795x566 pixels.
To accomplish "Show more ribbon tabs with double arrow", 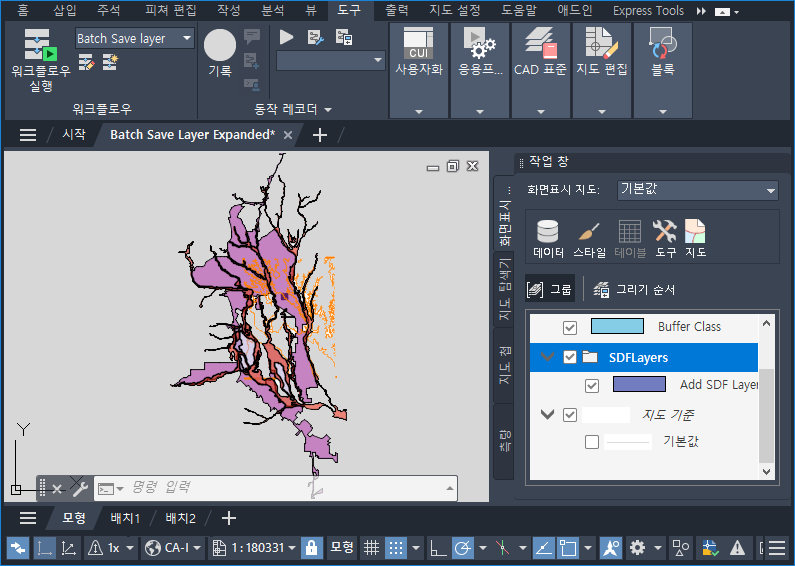I will (x=701, y=11).
